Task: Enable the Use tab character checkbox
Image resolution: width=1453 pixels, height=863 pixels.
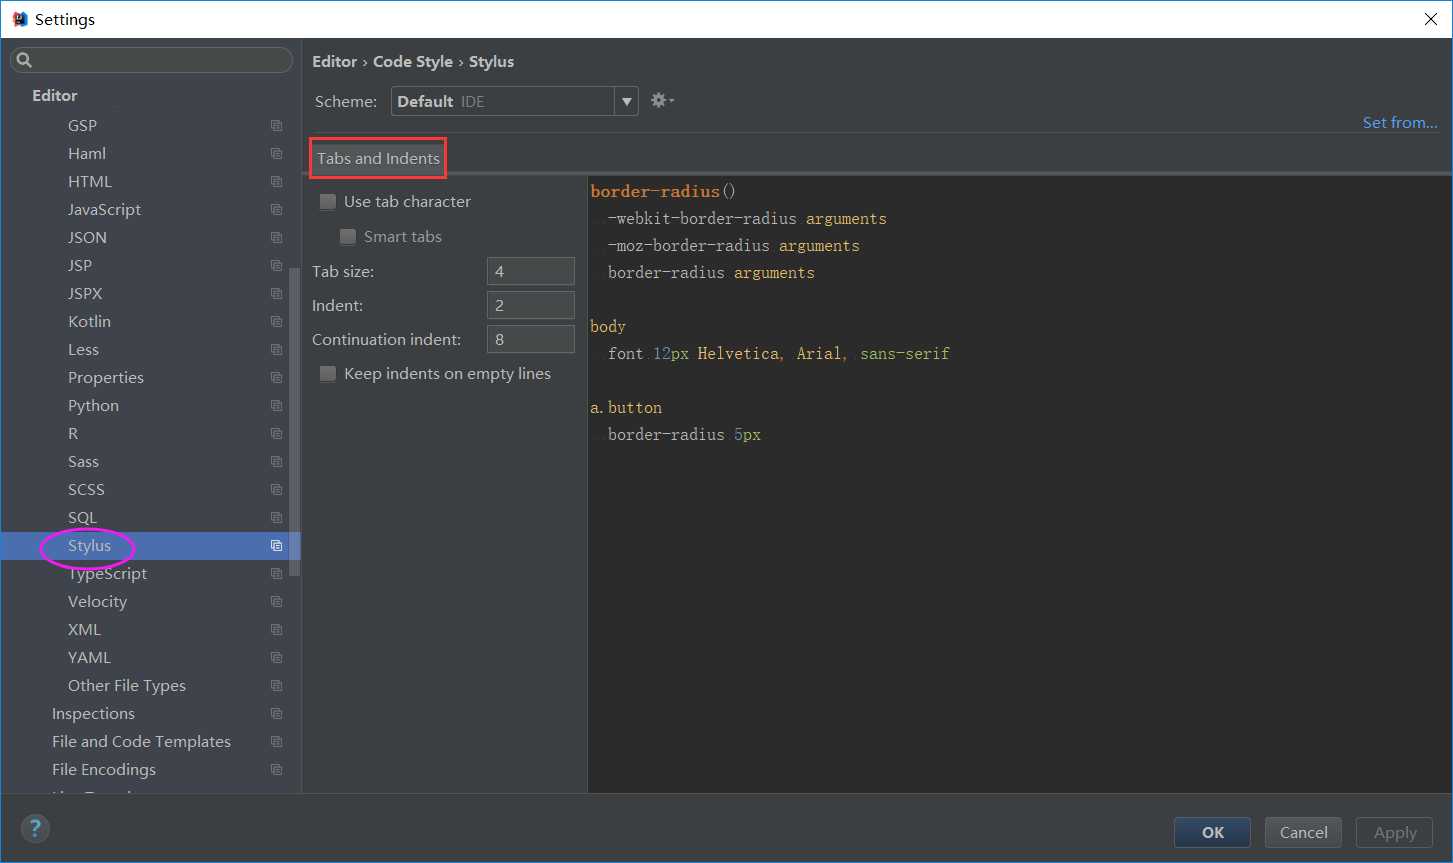Action: coord(328,202)
